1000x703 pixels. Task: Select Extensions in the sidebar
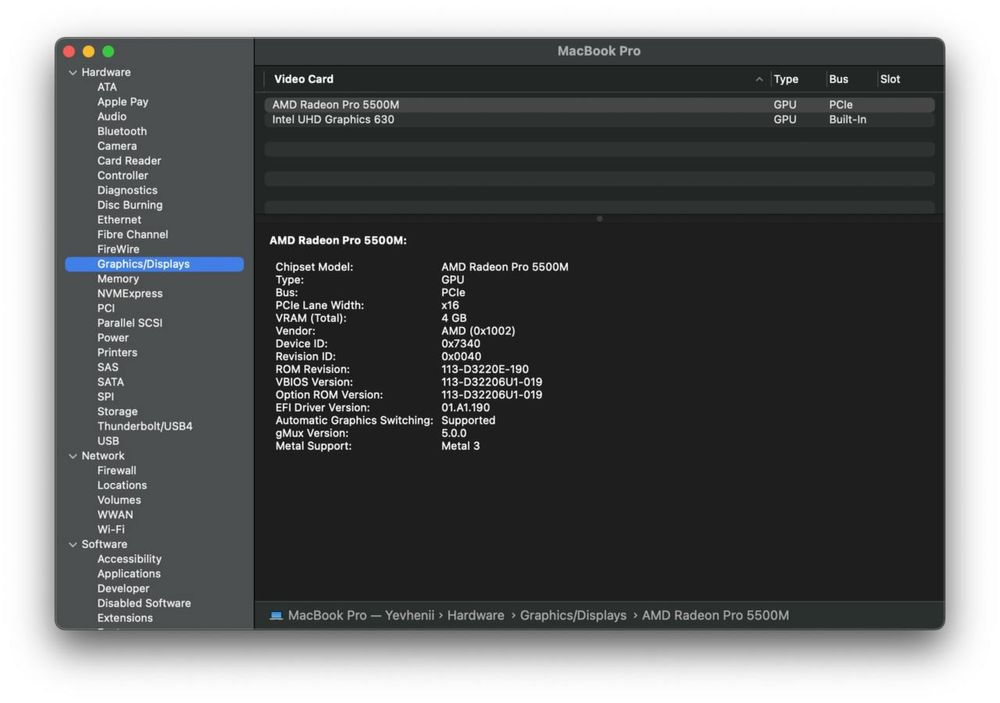[125, 618]
